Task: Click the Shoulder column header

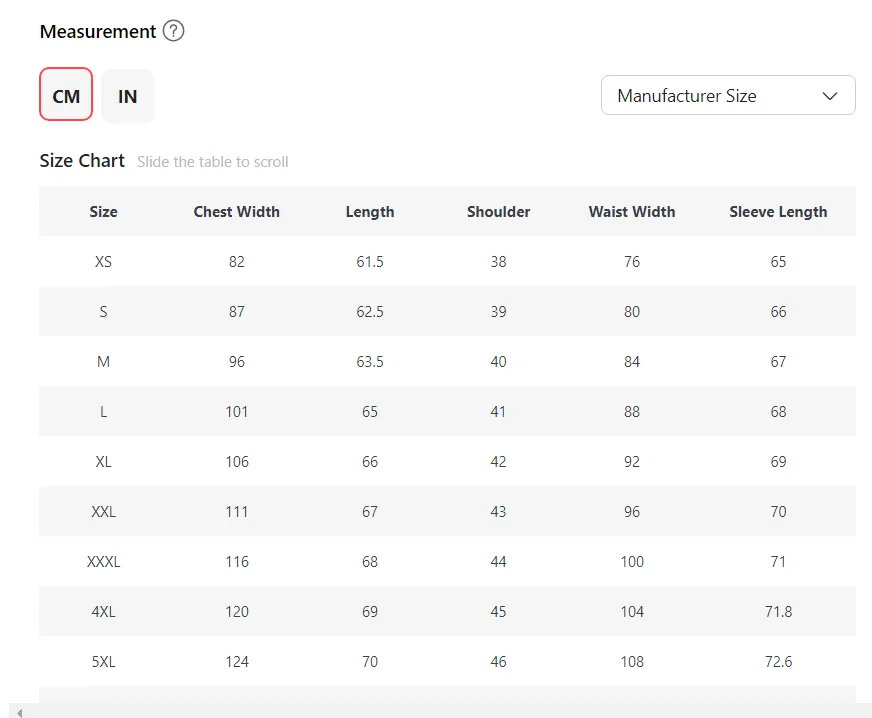Action: (x=498, y=212)
